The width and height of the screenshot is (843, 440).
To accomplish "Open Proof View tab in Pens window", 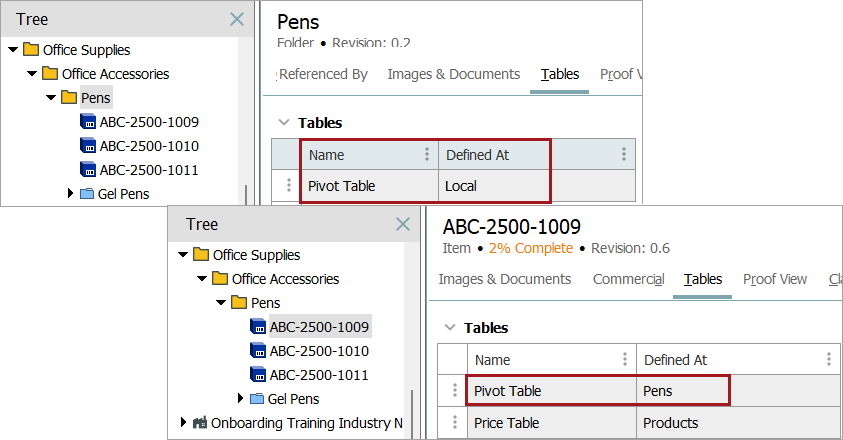I will pyautogui.click(x=621, y=74).
